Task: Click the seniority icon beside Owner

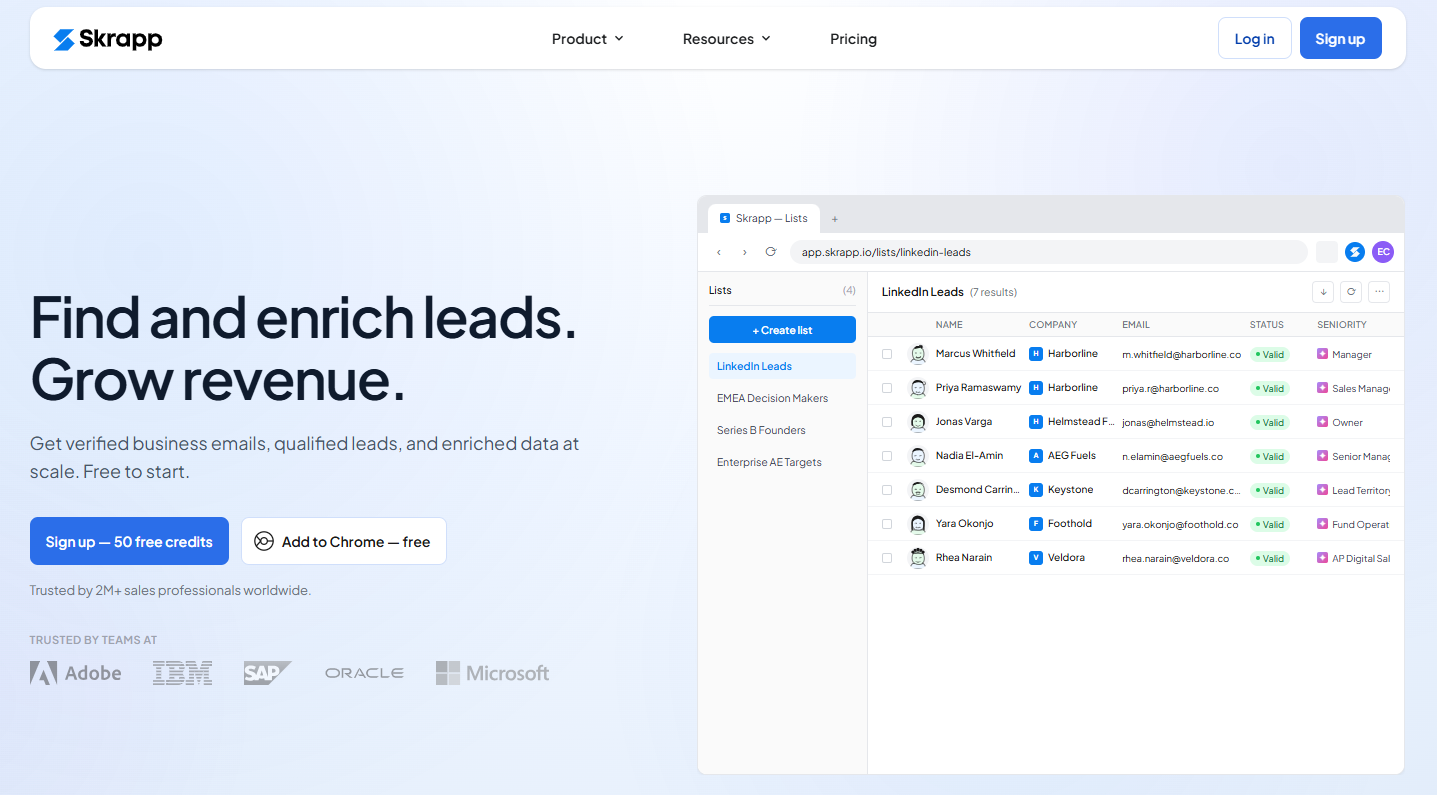Action: pos(1322,422)
